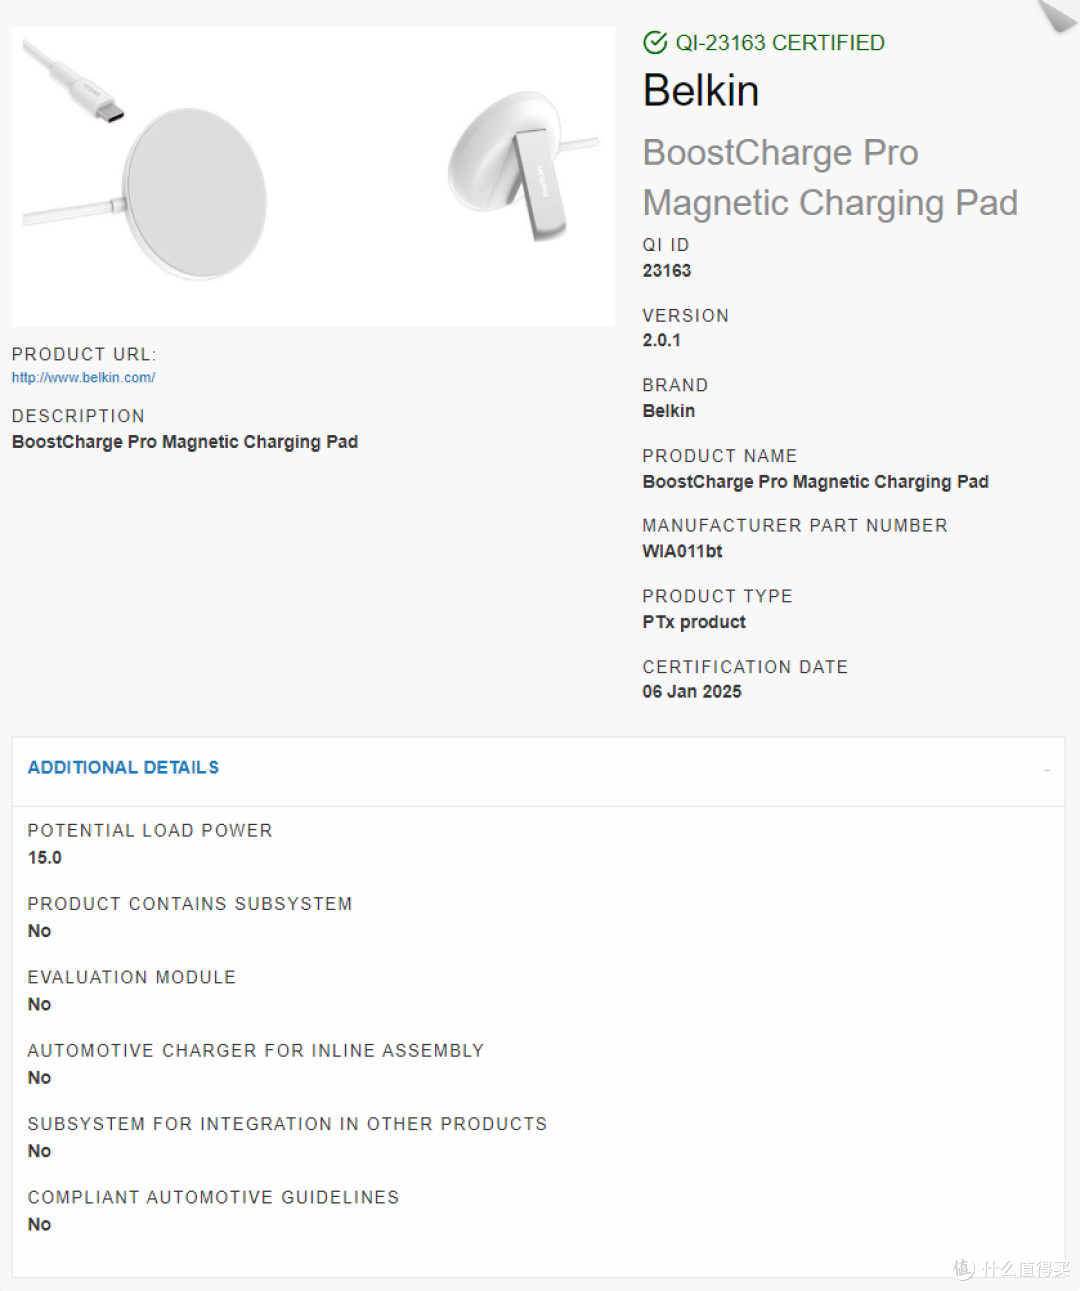Click the folded corner icon at top right
Screen dimensions: 1080x1291
pos(1059,14)
